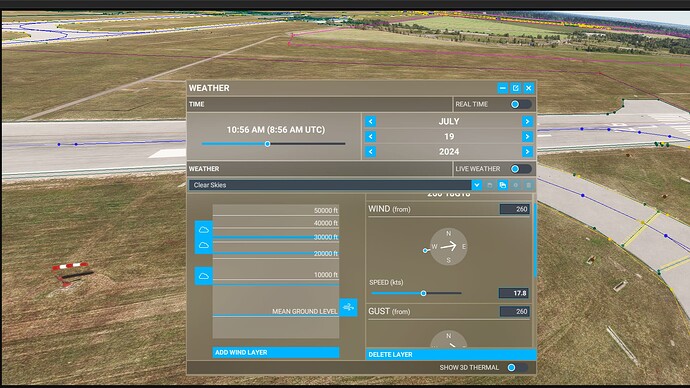Go to previous month before July
This screenshot has height=388, width=690.
click(371, 121)
